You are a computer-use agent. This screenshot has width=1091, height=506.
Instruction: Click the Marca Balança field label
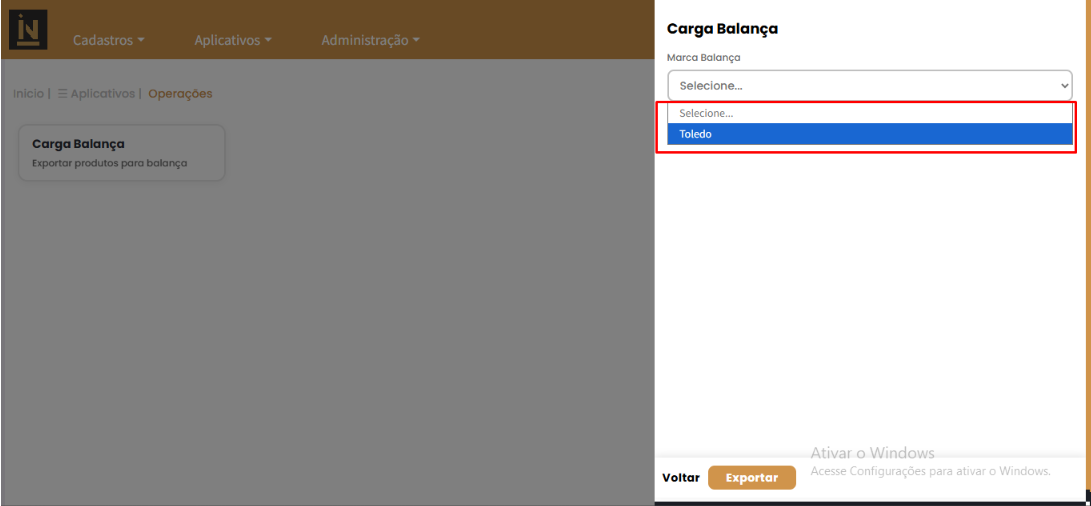(x=703, y=58)
